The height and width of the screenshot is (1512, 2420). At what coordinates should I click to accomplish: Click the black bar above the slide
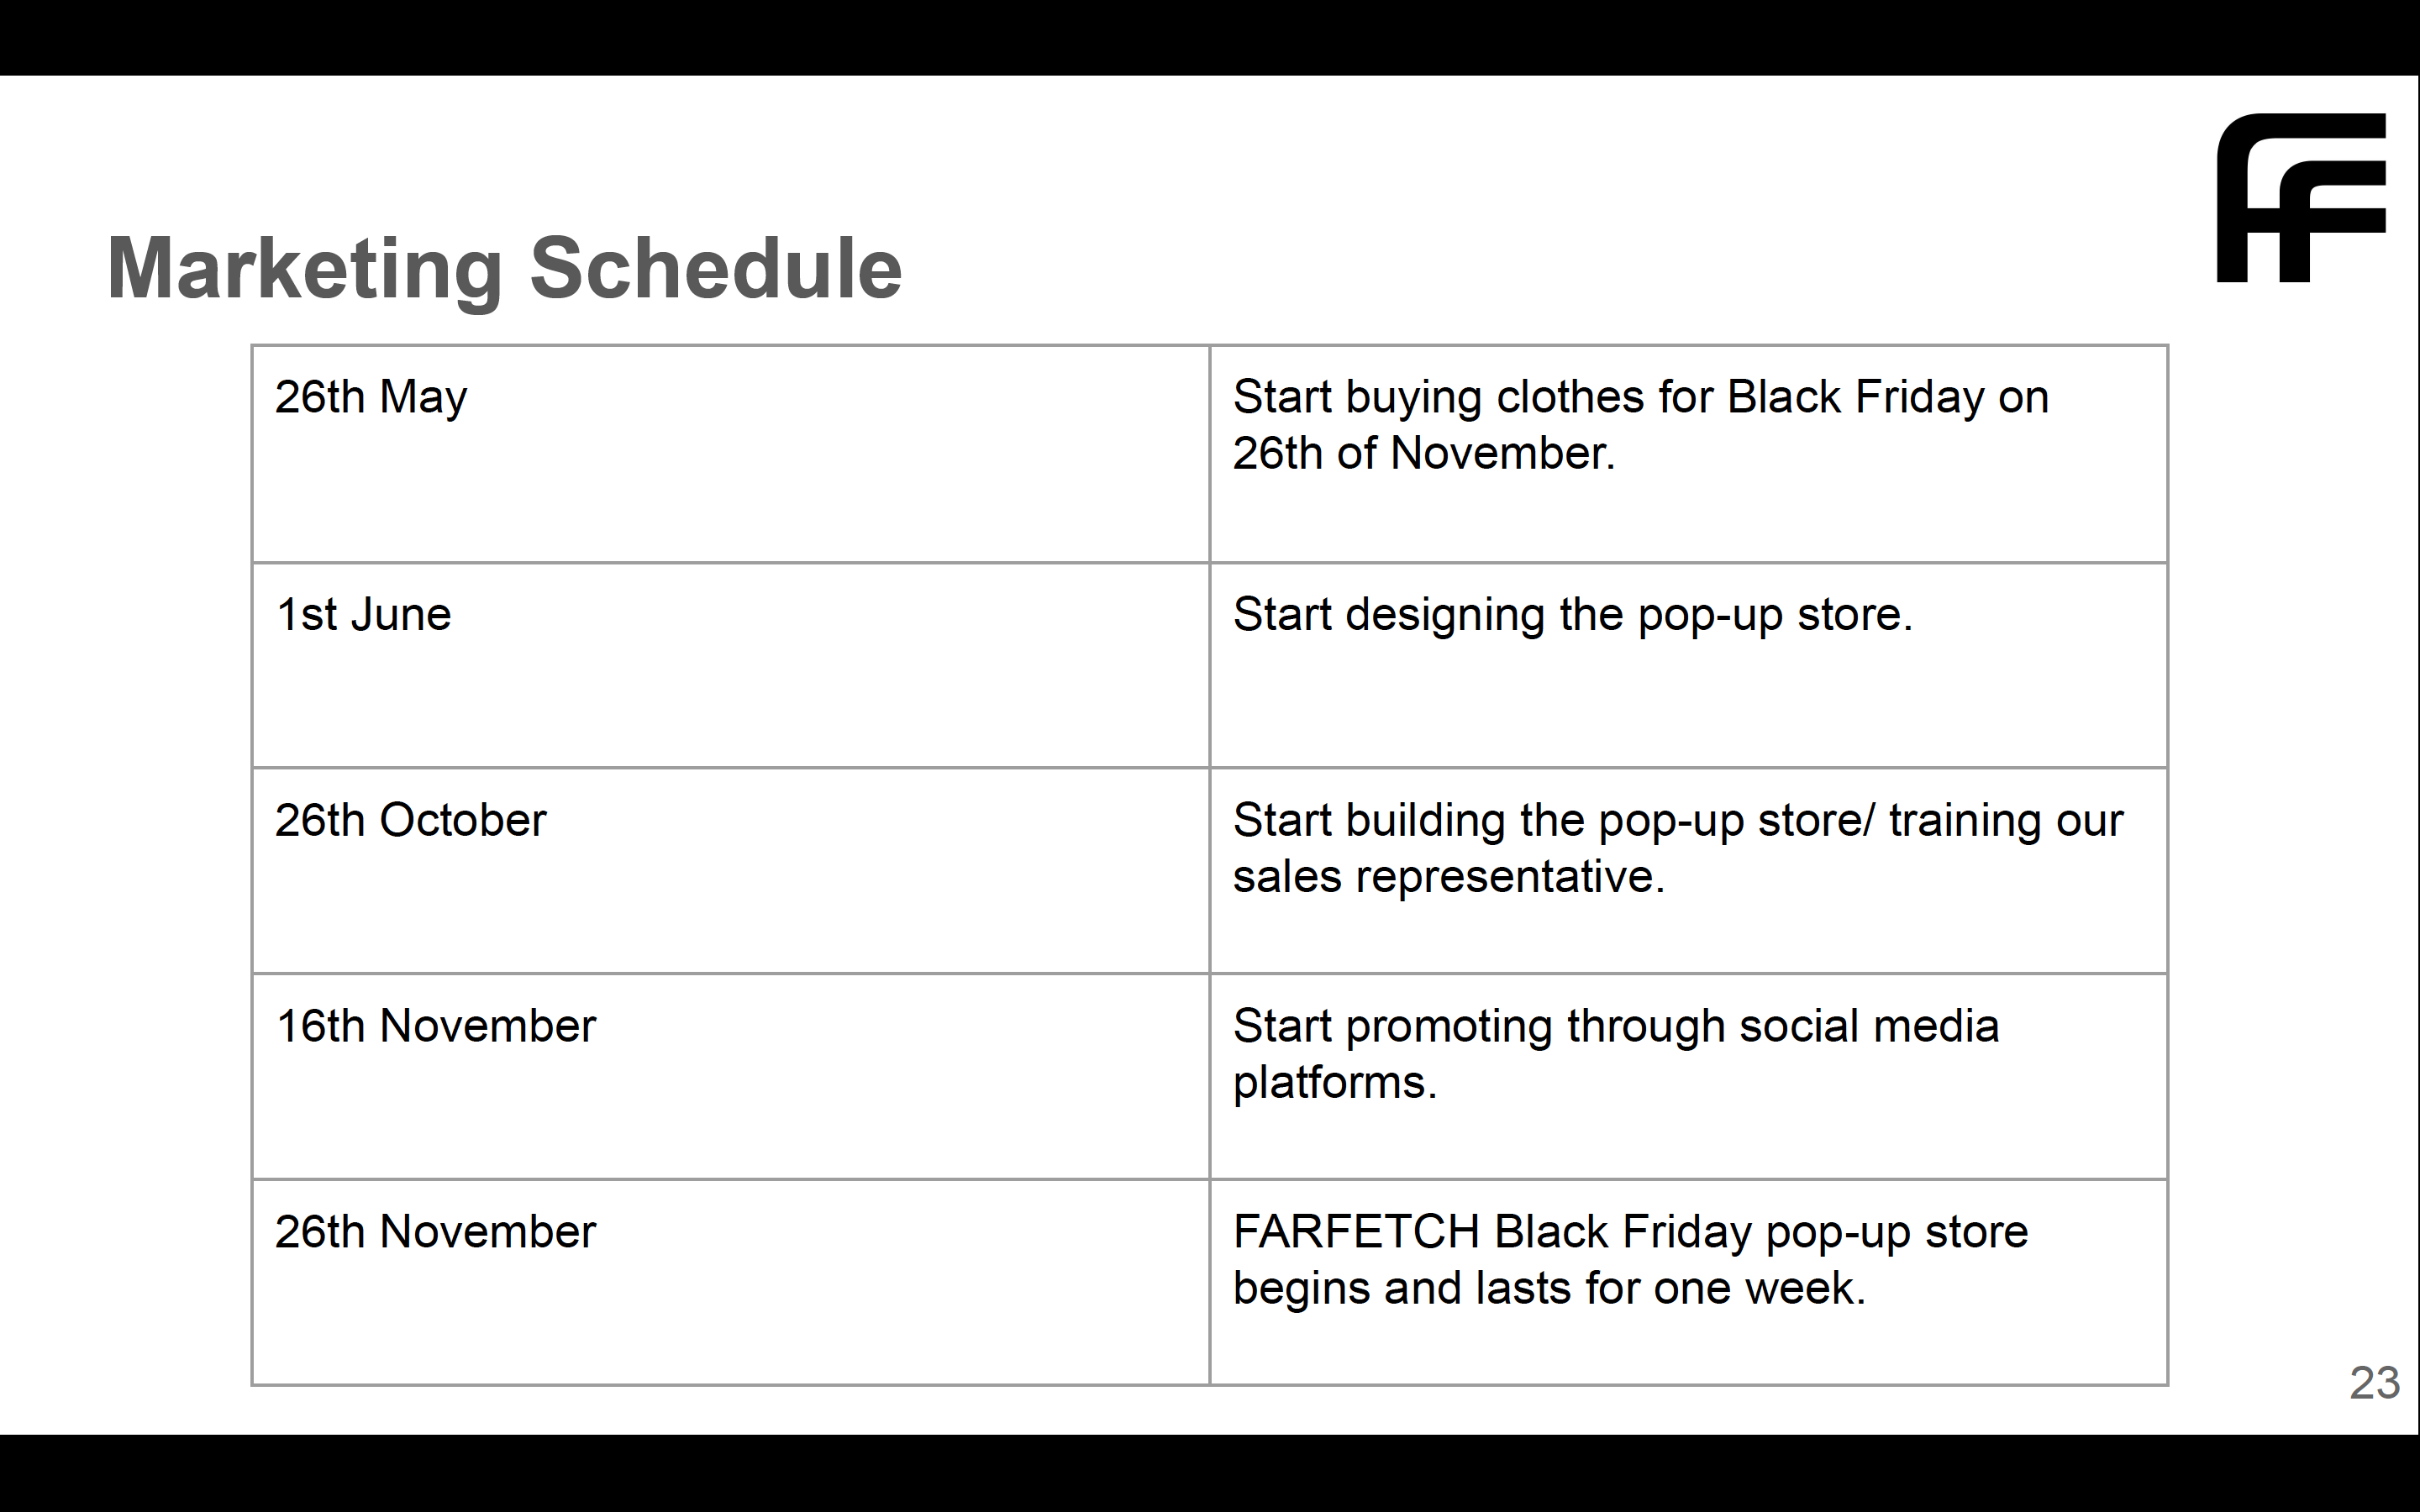[1210, 37]
